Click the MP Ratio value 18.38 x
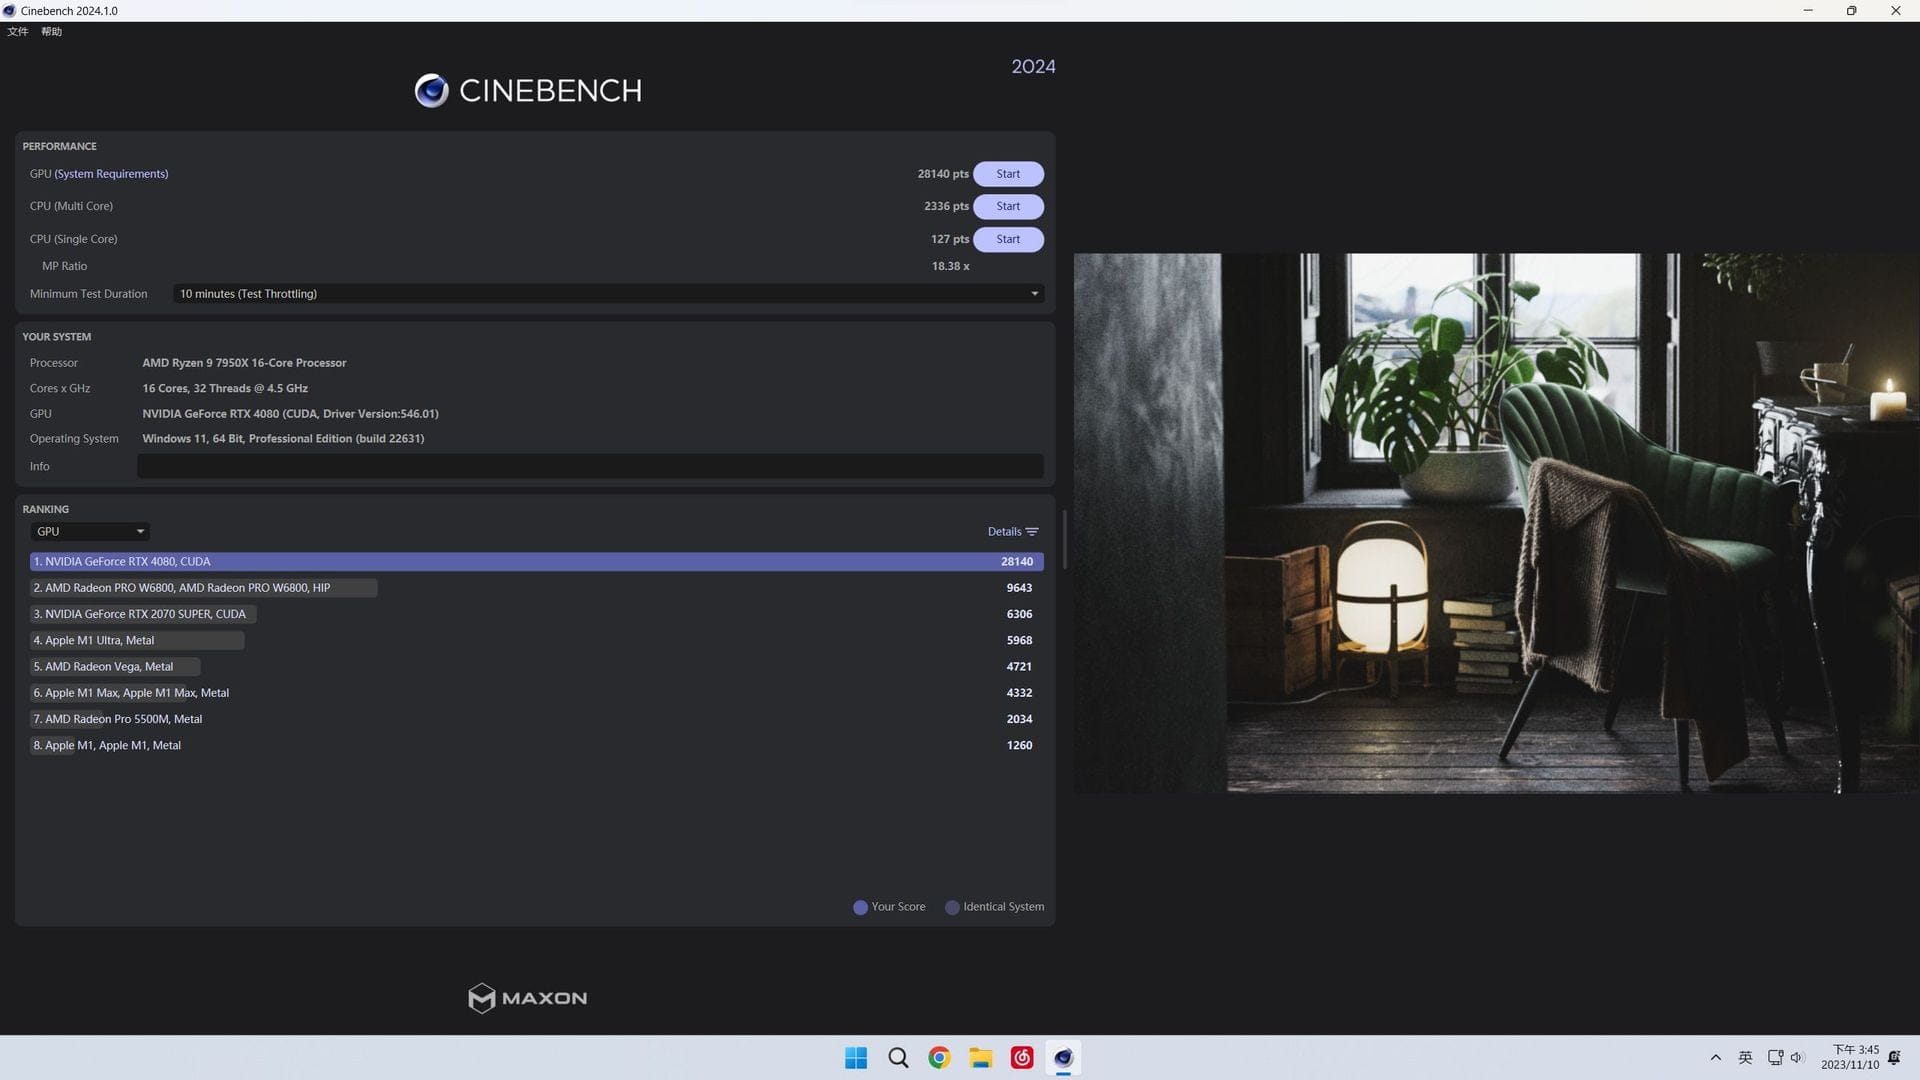 tap(950, 266)
